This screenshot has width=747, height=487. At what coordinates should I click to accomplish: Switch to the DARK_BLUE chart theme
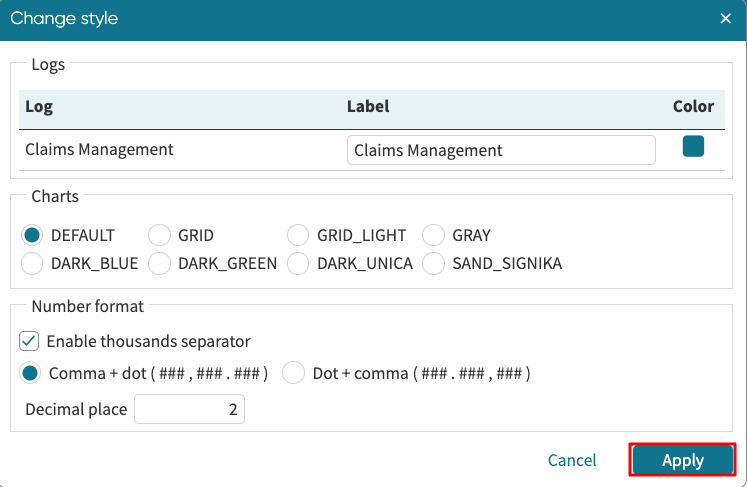tap(33, 264)
